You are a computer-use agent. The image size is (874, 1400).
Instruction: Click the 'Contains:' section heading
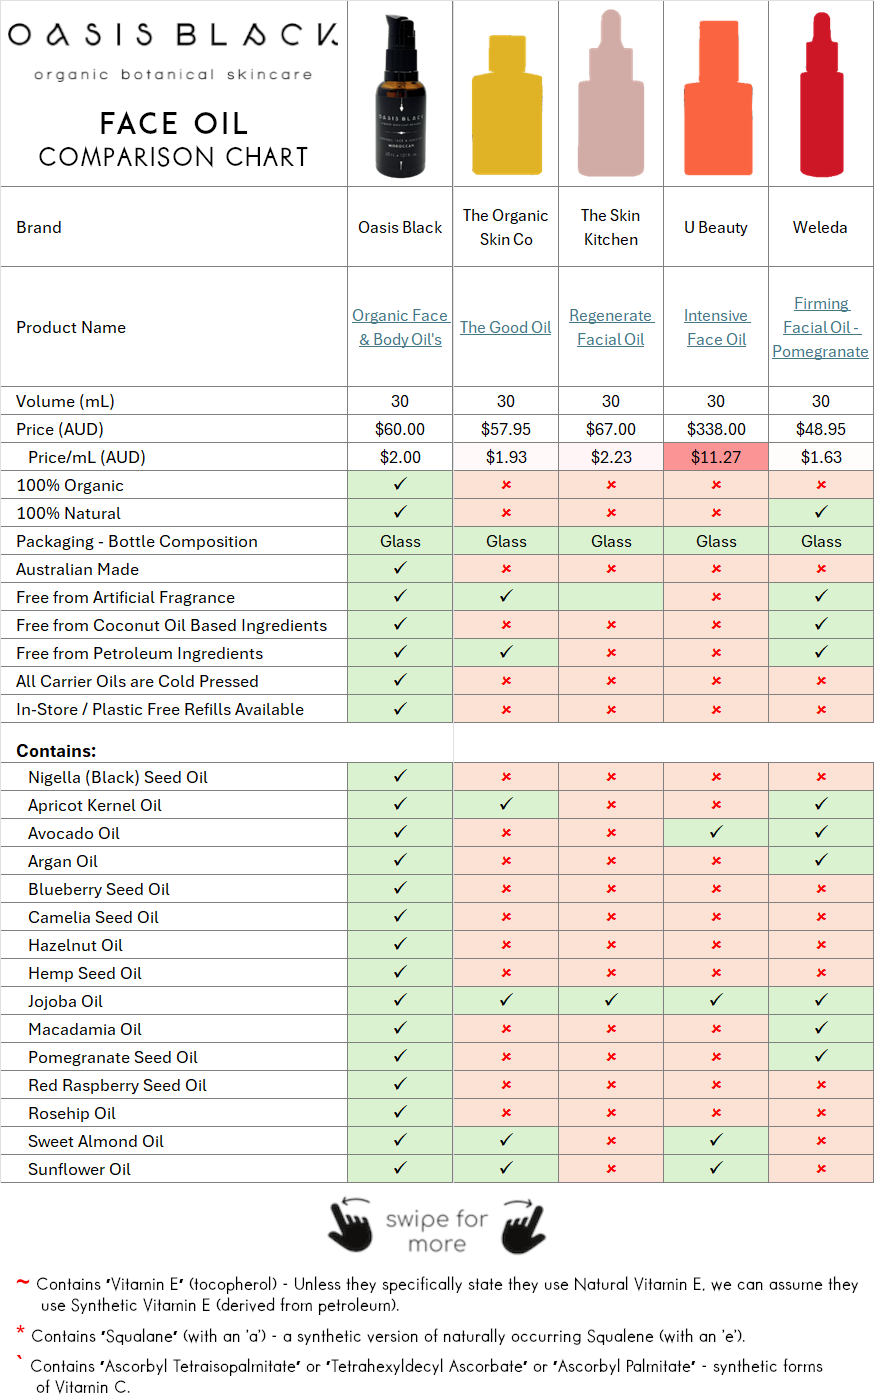(x=56, y=750)
